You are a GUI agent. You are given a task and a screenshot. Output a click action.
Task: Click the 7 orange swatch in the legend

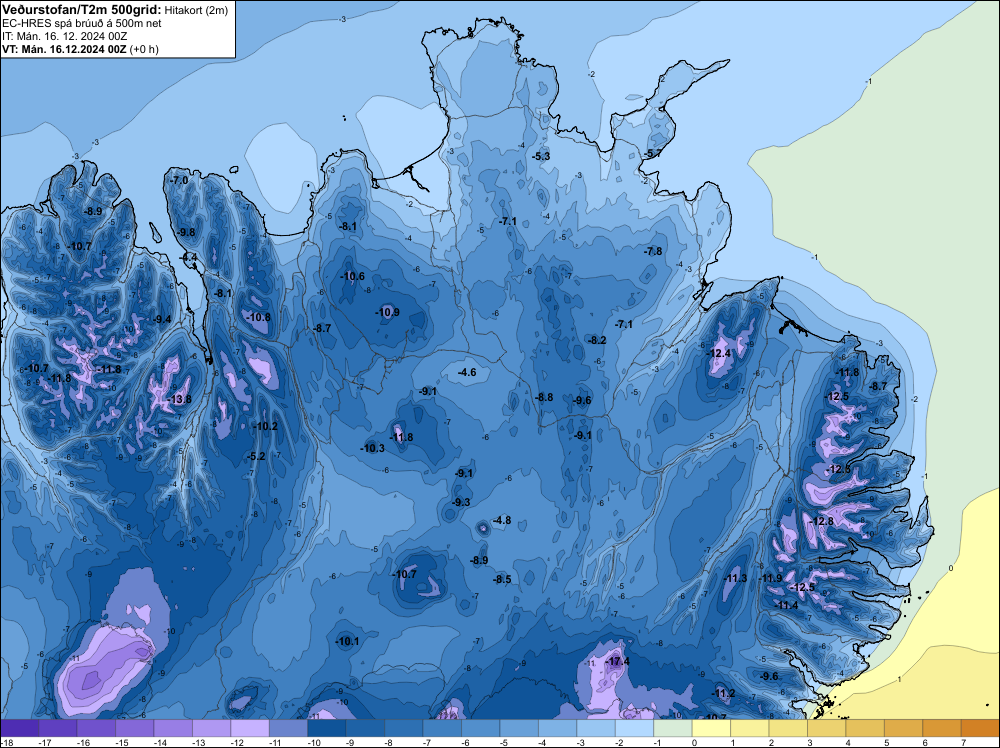click(x=980, y=728)
